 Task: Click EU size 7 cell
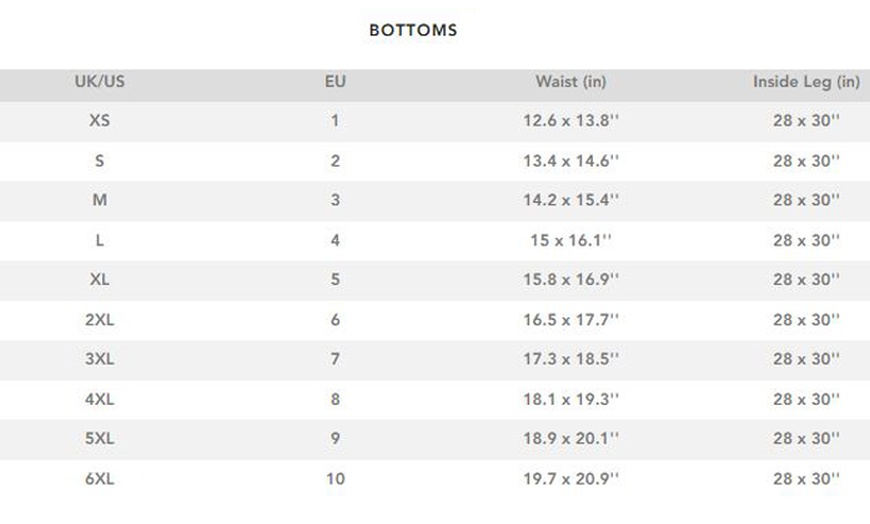[x=335, y=359]
